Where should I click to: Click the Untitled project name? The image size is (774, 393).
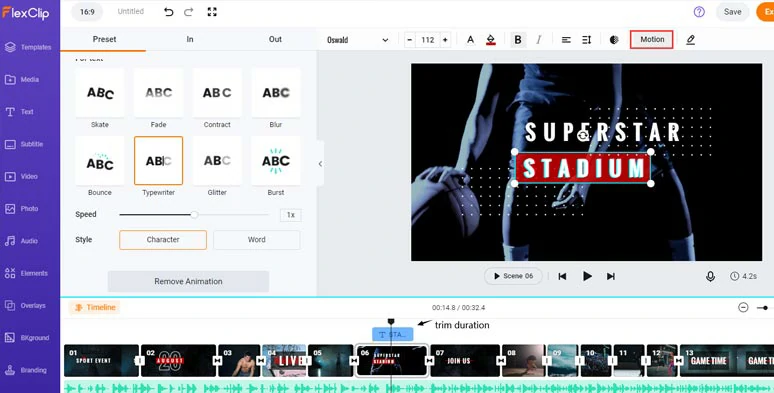pos(131,11)
